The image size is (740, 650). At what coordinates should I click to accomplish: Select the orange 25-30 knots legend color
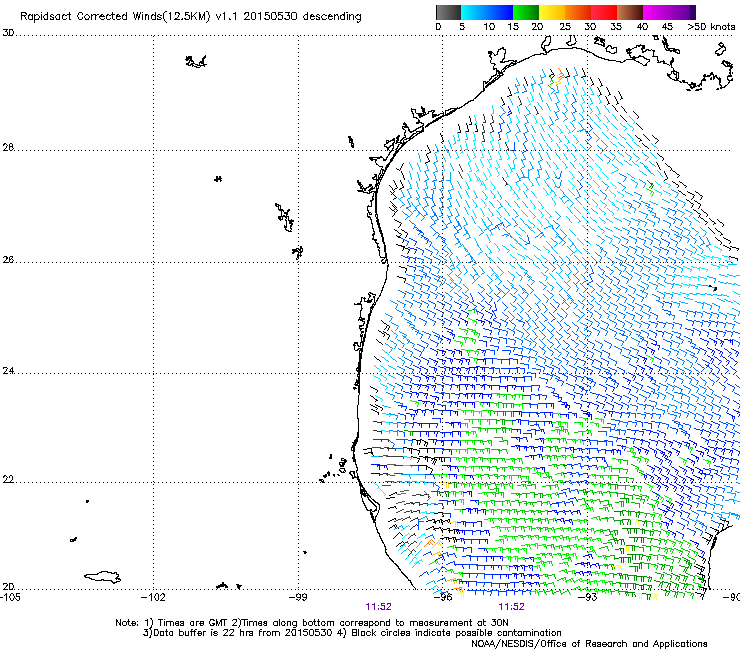[x=578, y=12]
